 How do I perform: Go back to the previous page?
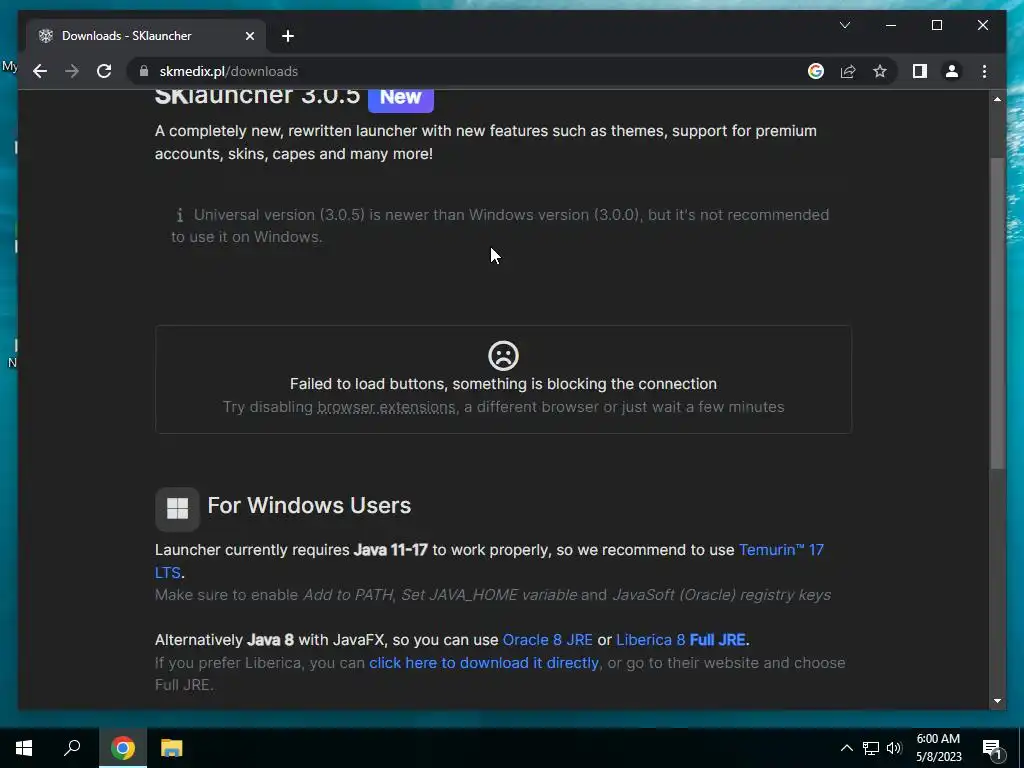click(x=40, y=71)
